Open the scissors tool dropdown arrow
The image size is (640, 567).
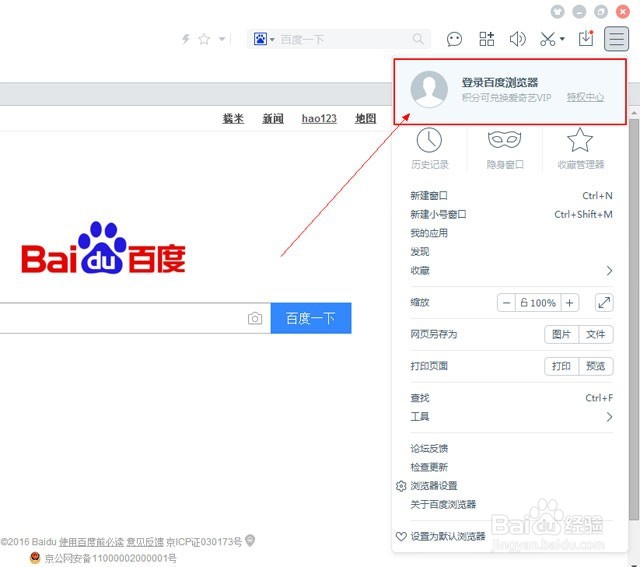tap(562, 39)
